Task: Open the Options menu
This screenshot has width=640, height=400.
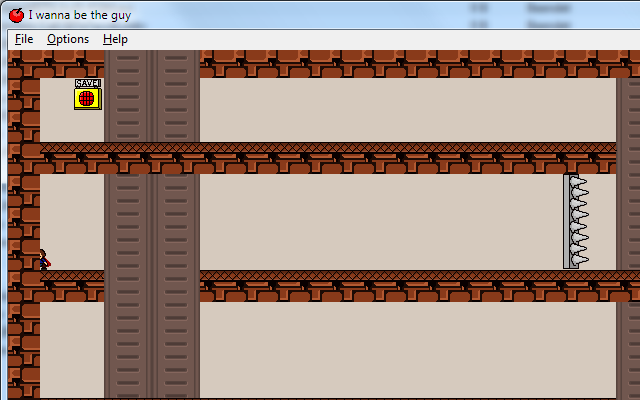Action: coord(68,39)
